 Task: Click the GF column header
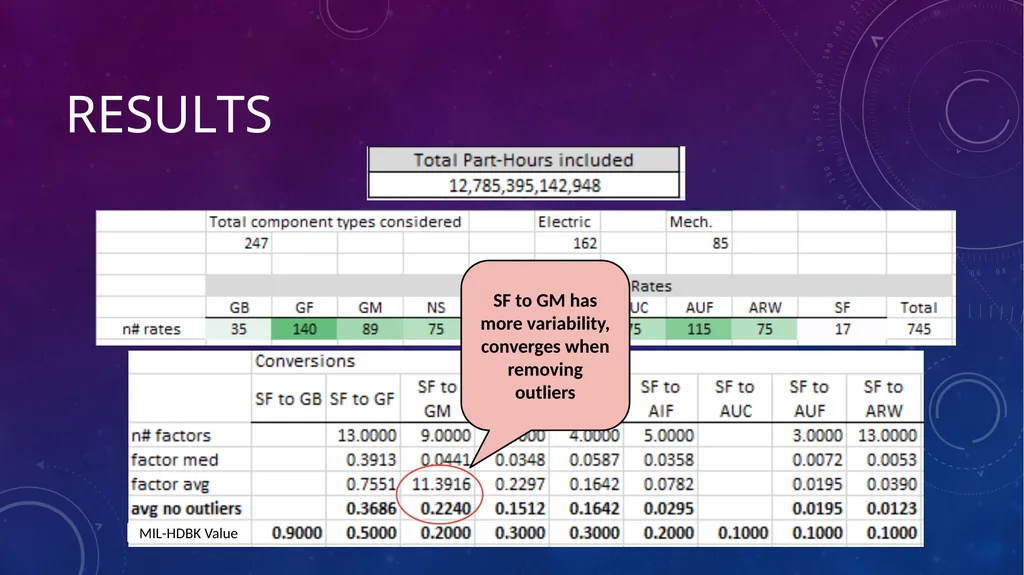304,308
